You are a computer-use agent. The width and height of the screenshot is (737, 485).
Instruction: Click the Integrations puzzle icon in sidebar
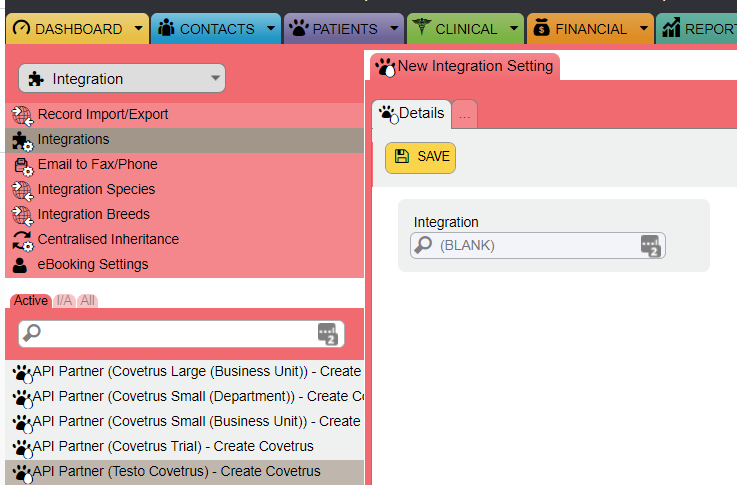click(22, 140)
